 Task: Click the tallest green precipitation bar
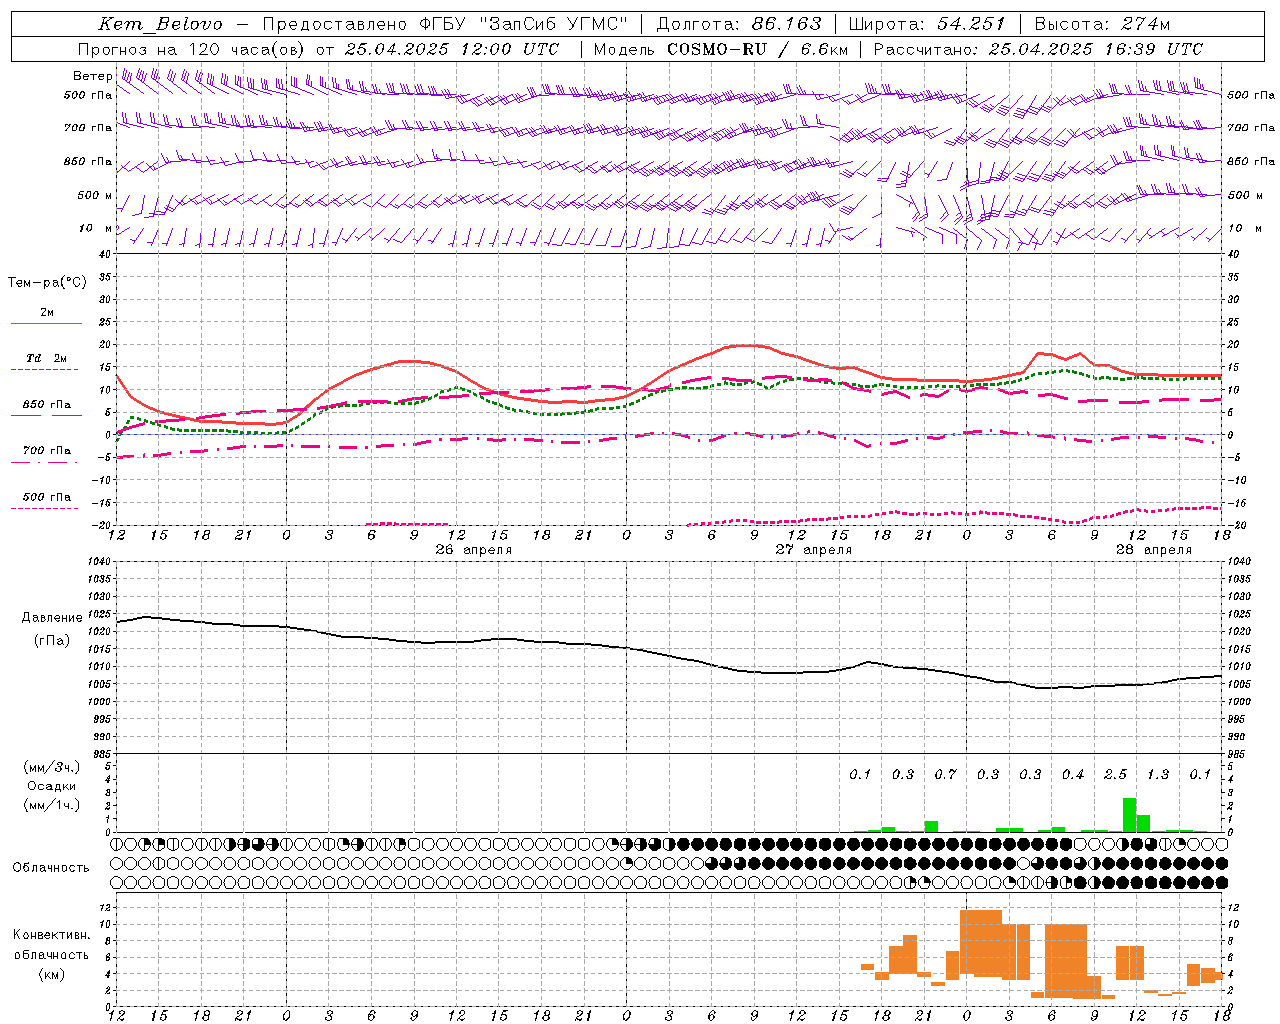click(x=1130, y=814)
